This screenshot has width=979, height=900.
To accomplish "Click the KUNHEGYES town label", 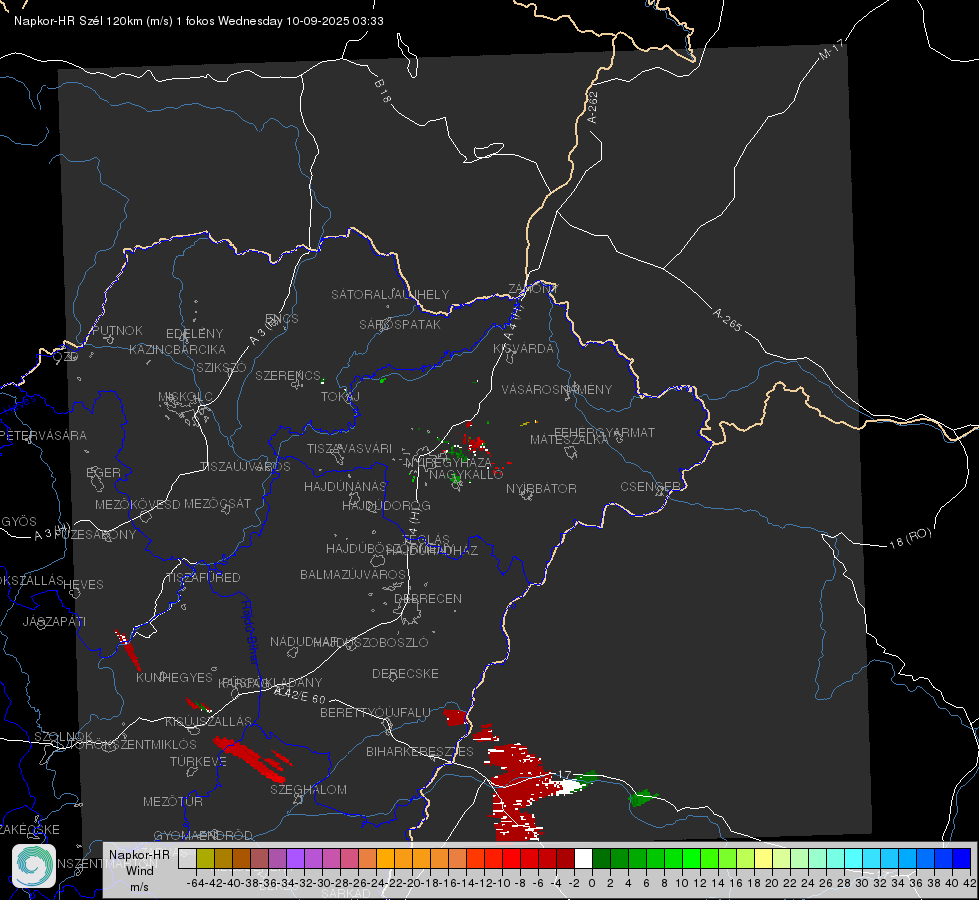I will tap(175, 678).
